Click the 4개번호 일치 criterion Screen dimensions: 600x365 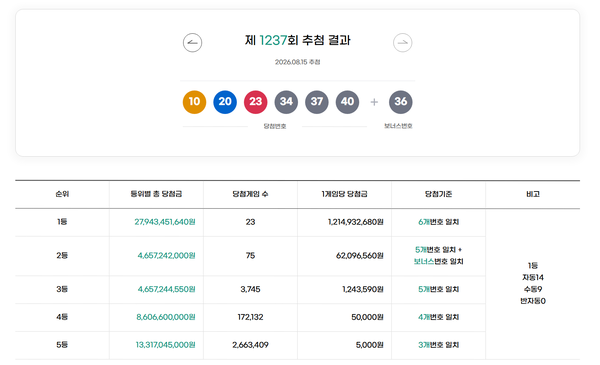coord(439,317)
